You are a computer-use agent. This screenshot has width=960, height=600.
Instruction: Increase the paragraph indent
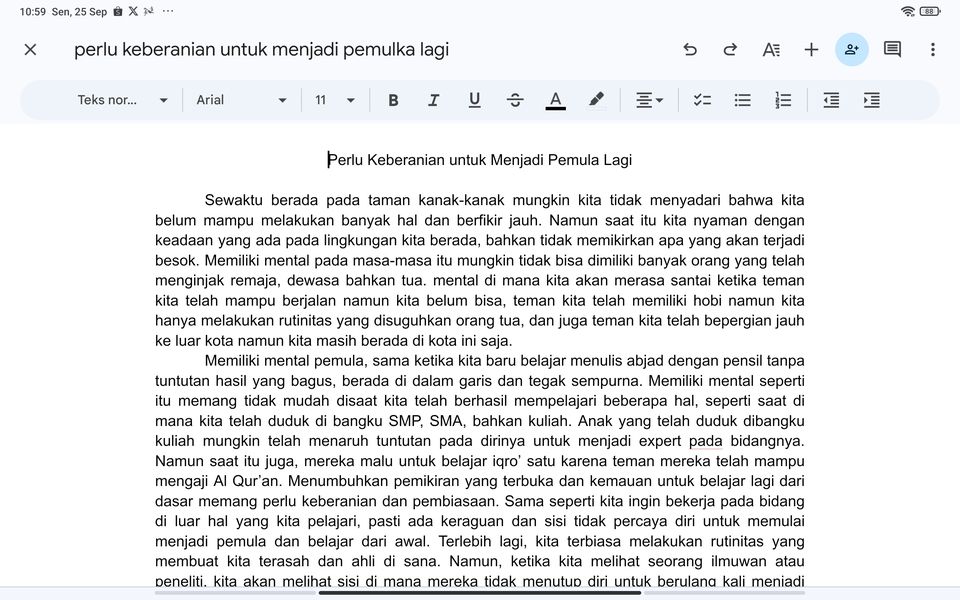tap(871, 99)
